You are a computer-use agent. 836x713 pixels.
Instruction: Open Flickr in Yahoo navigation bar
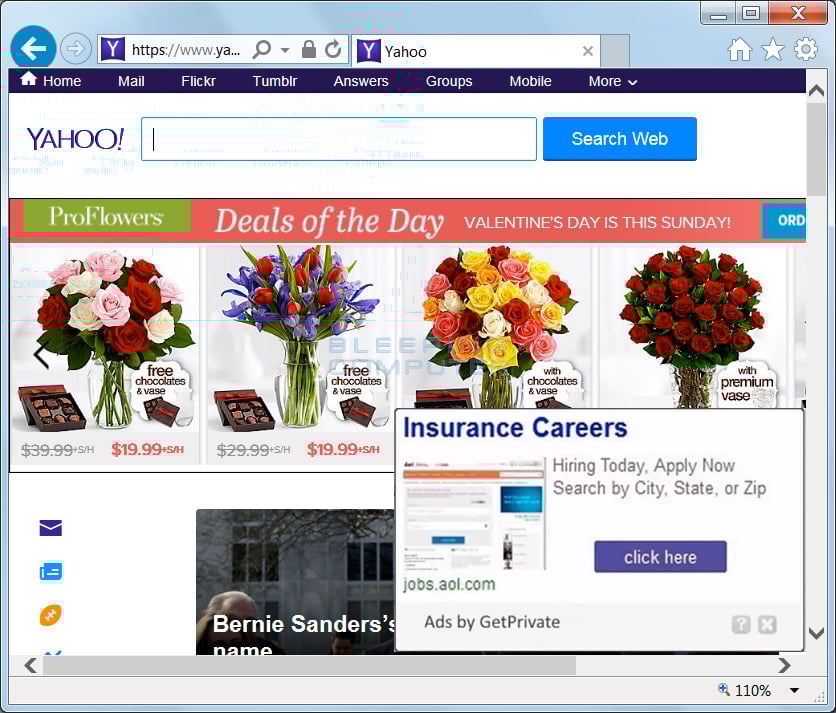click(198, 81)
